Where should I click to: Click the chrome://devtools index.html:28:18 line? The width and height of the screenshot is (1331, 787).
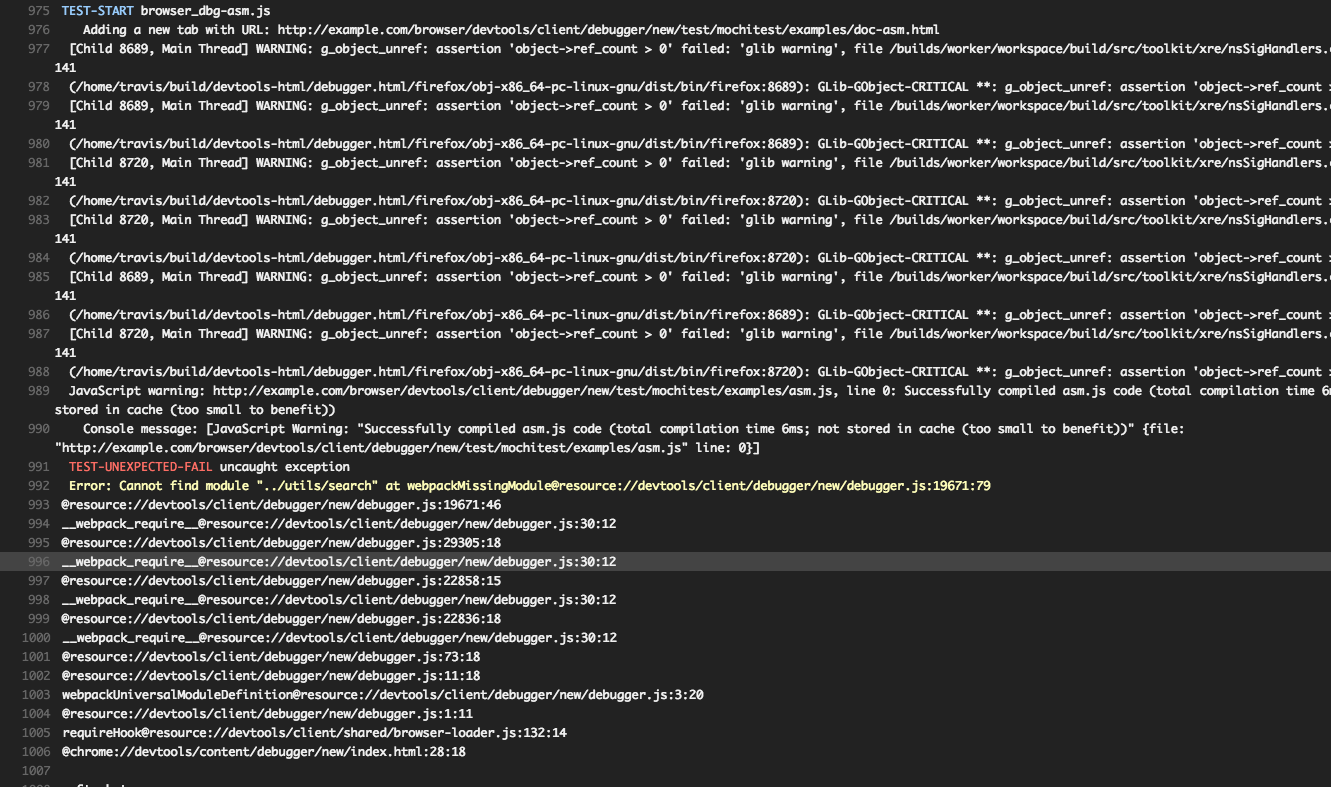[263, 752]
